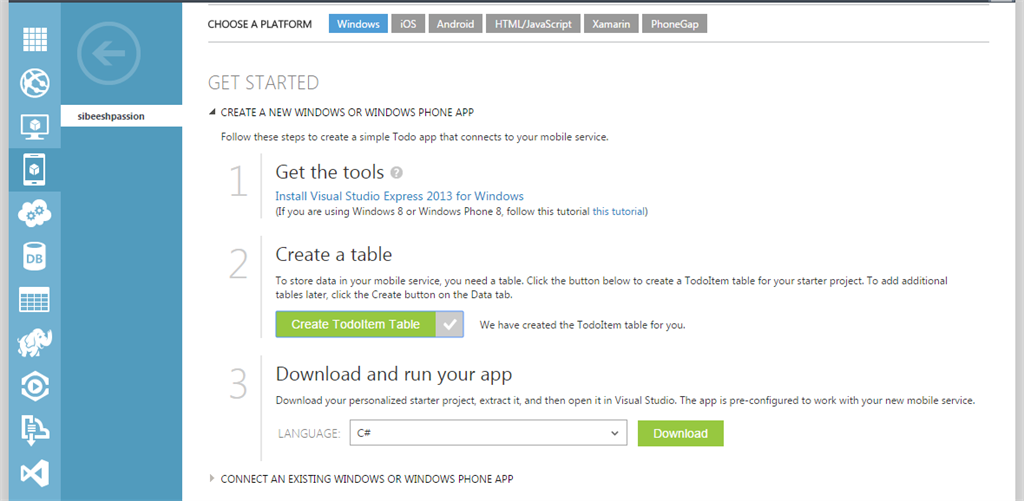Open the Media Services play icon
The width and height of the screenshot is (1024, 501).
[35, 387]
